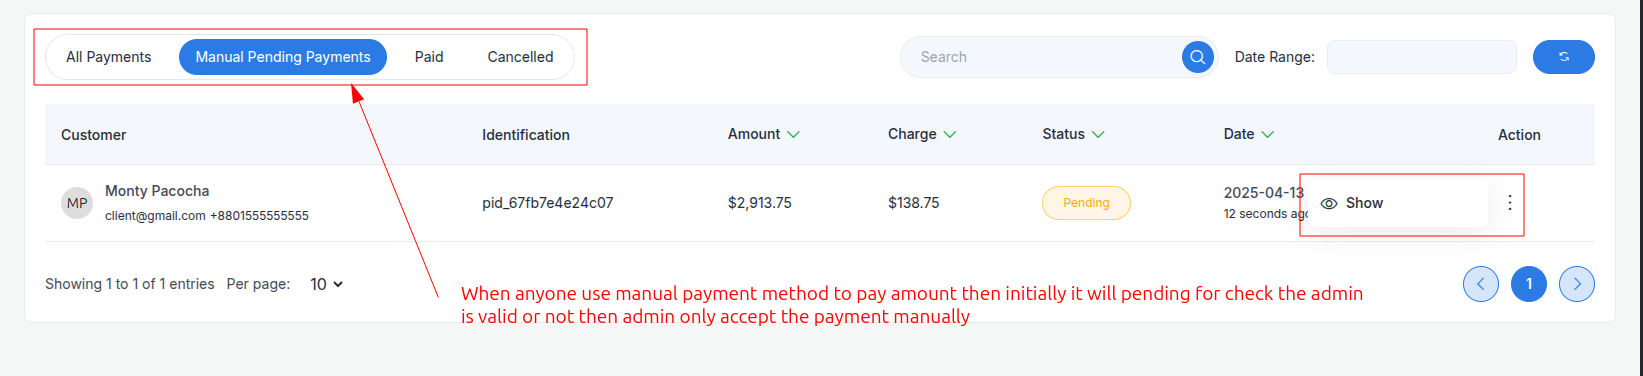Image resolution: width=1643 pixels, height=376 pixels.
Task: Sort by Status column chevron
Action: pos(1098,134)
